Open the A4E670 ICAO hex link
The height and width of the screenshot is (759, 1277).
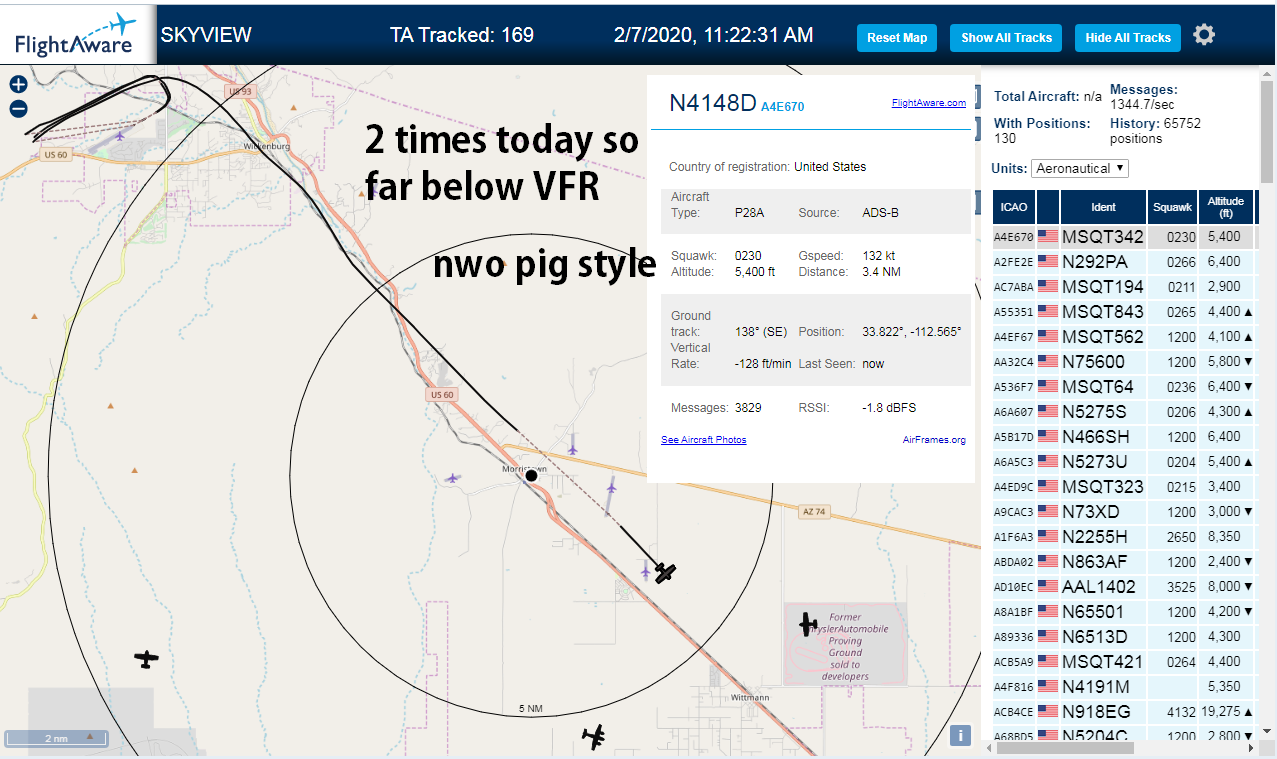(782, 106)
